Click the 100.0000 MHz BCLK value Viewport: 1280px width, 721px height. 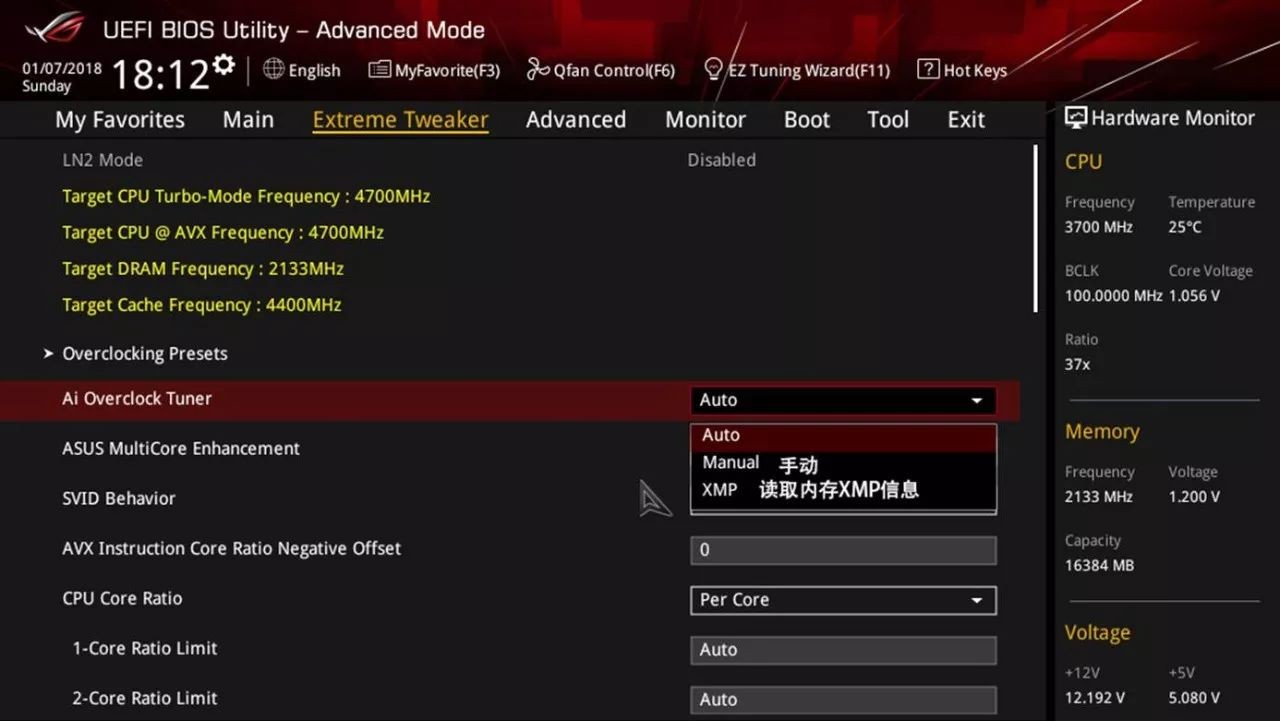click(1113, 296)
